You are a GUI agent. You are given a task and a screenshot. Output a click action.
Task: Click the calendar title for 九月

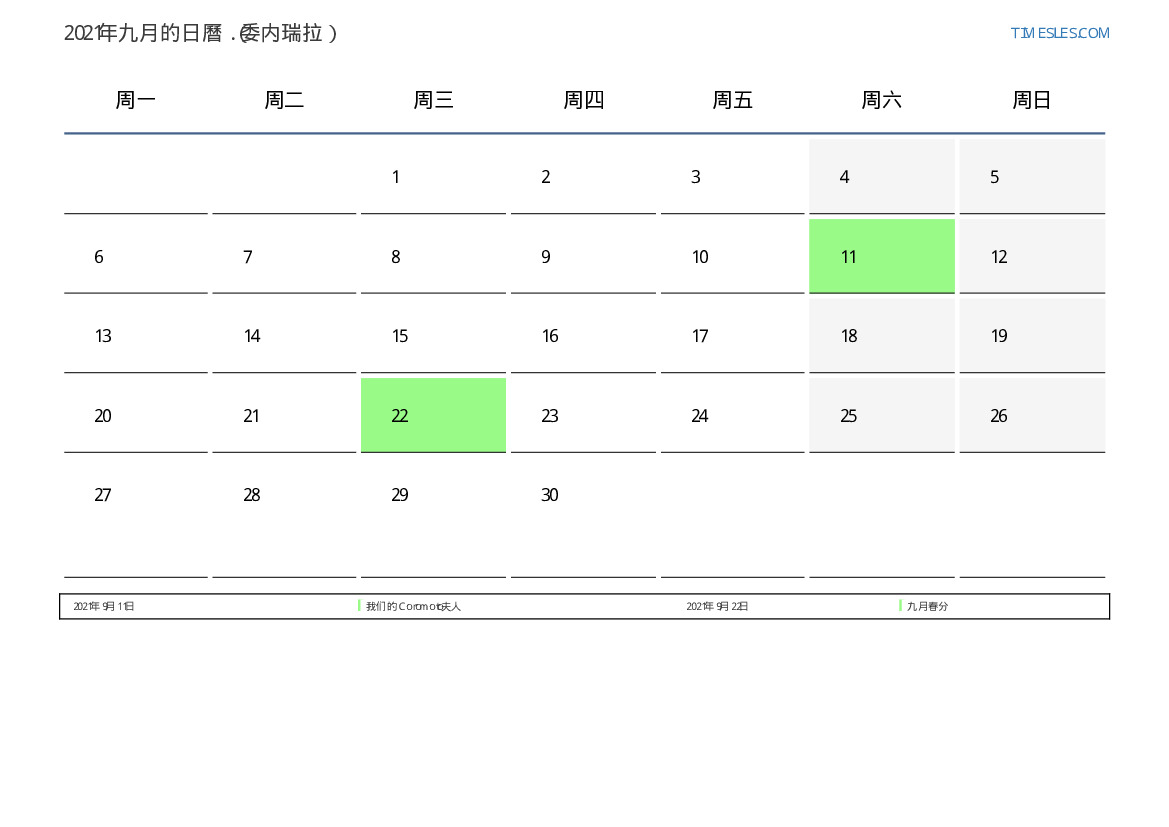point(201,34)
